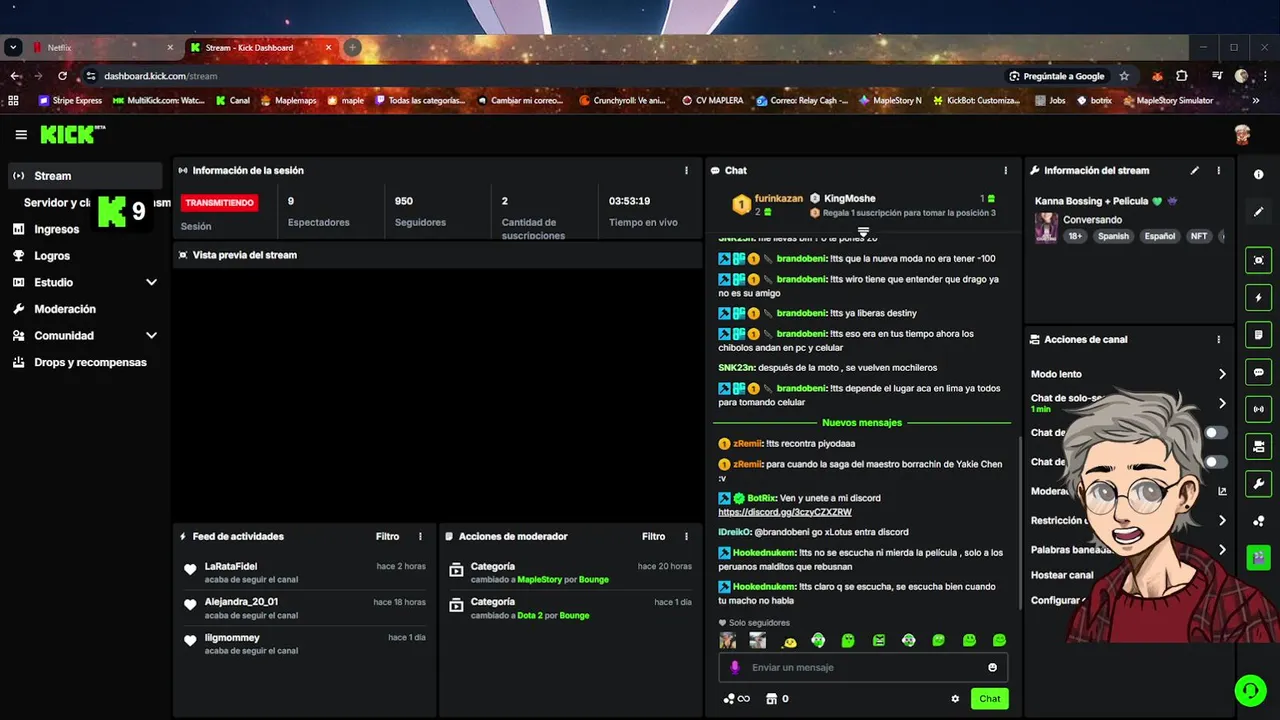Click Hostear canal
This screenshot has width=1280, height=720.
[x=1062, y=575]
